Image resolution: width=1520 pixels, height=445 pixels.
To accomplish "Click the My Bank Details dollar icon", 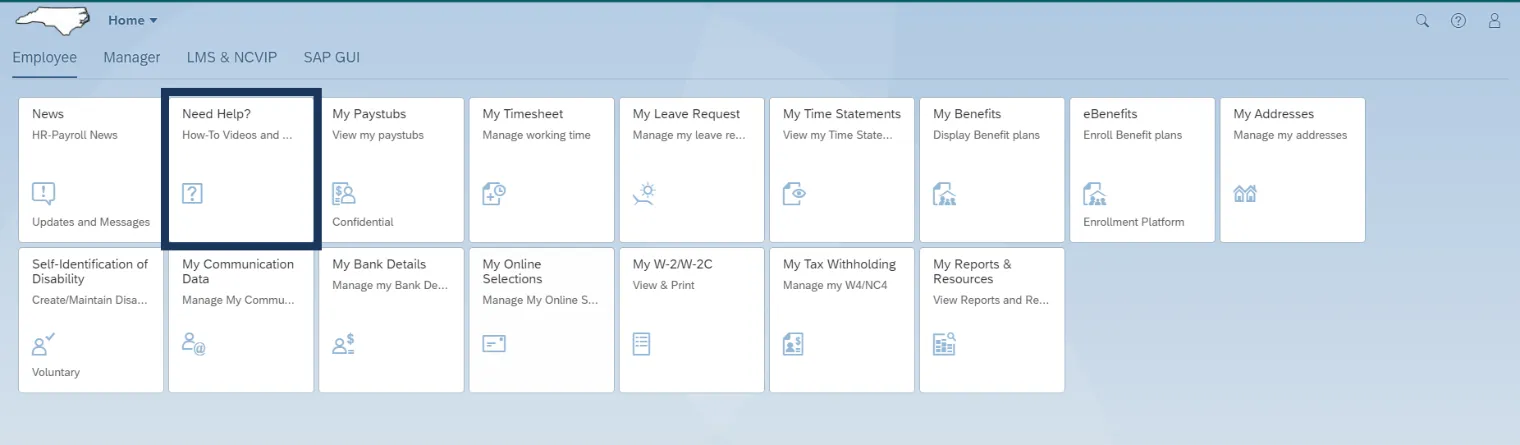I will (x=343, y=344).
